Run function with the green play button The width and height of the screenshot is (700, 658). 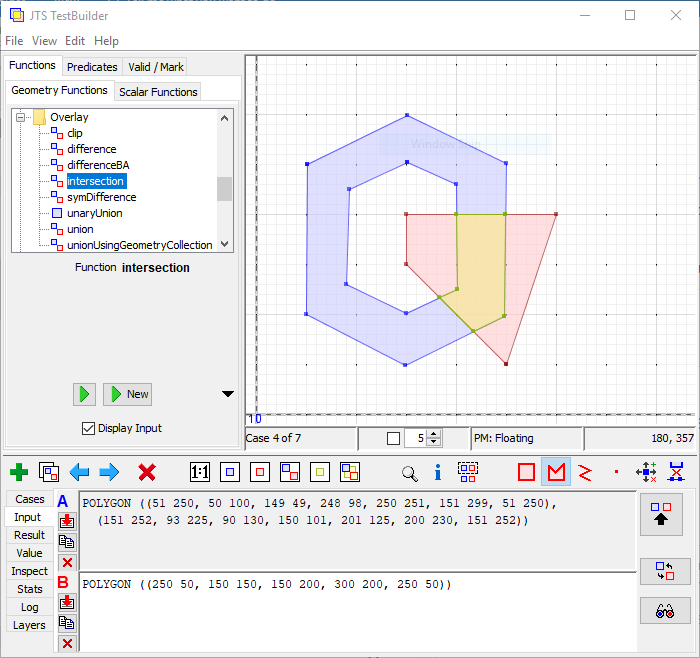[x=84, y=394]
